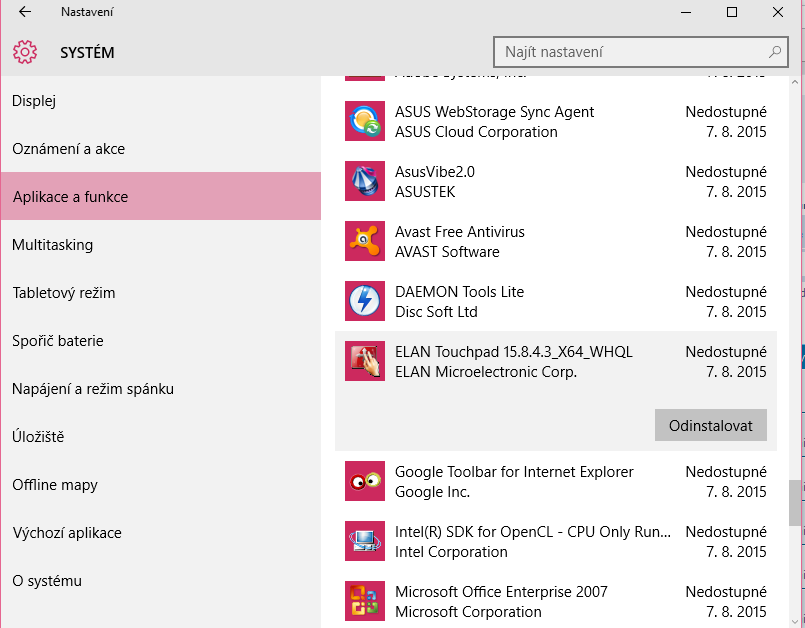Click the AVAST Software publisher text

click(447, 252)
